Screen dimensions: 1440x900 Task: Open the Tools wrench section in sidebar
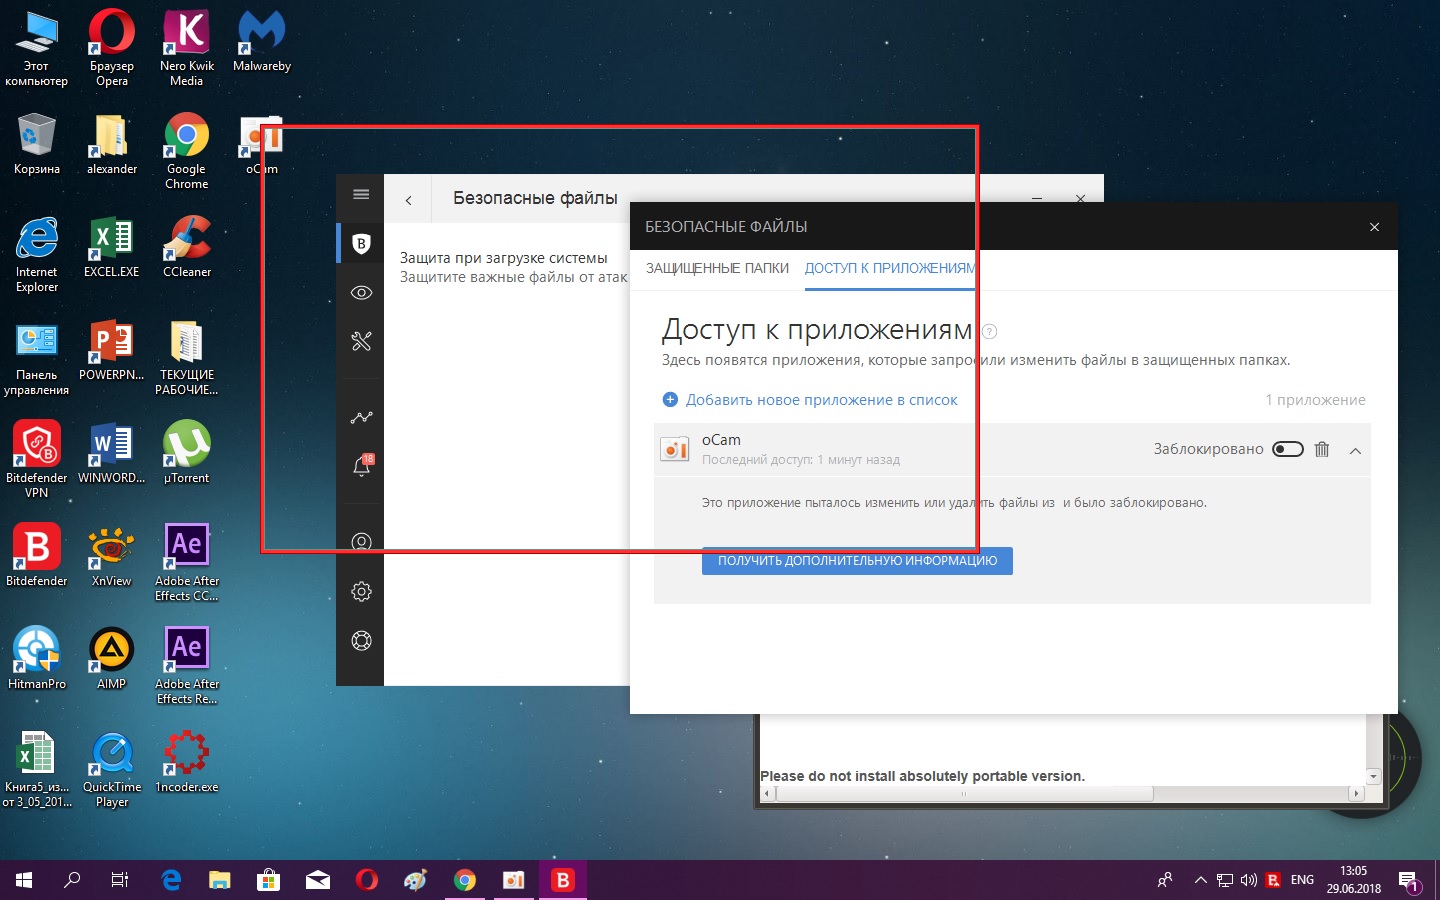tap(361, 342)
